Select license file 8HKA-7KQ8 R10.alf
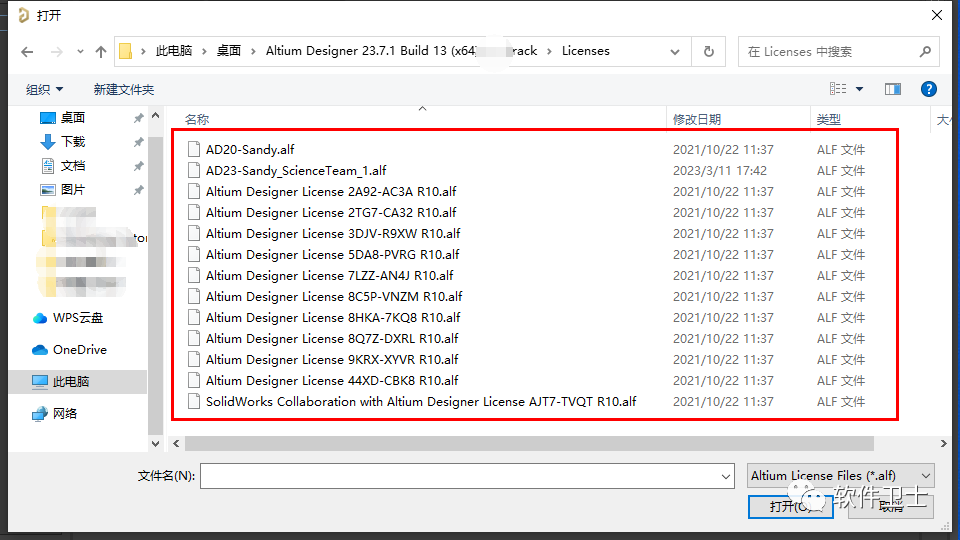The width and height of the screenshot is (960, 540). pos(332,317)
